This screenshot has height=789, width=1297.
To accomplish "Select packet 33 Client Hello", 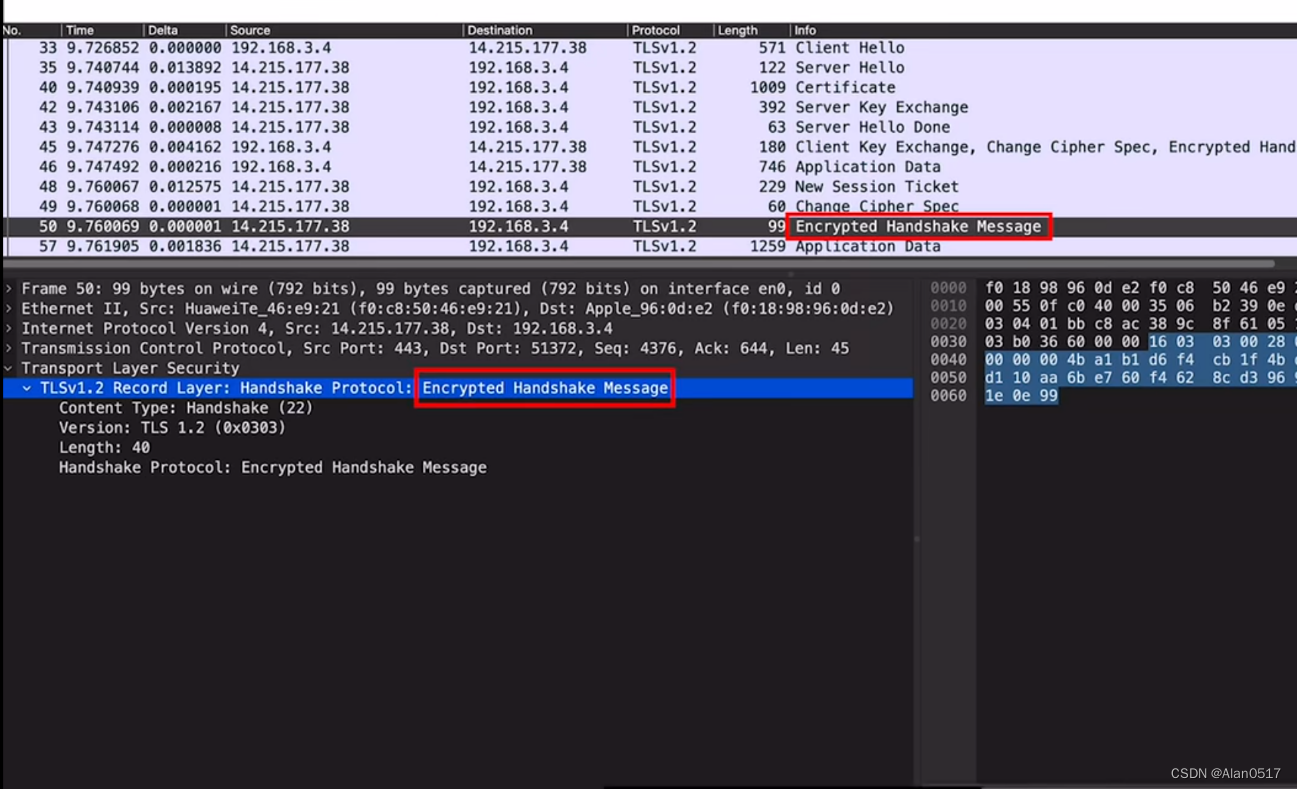I will (648, 48).
